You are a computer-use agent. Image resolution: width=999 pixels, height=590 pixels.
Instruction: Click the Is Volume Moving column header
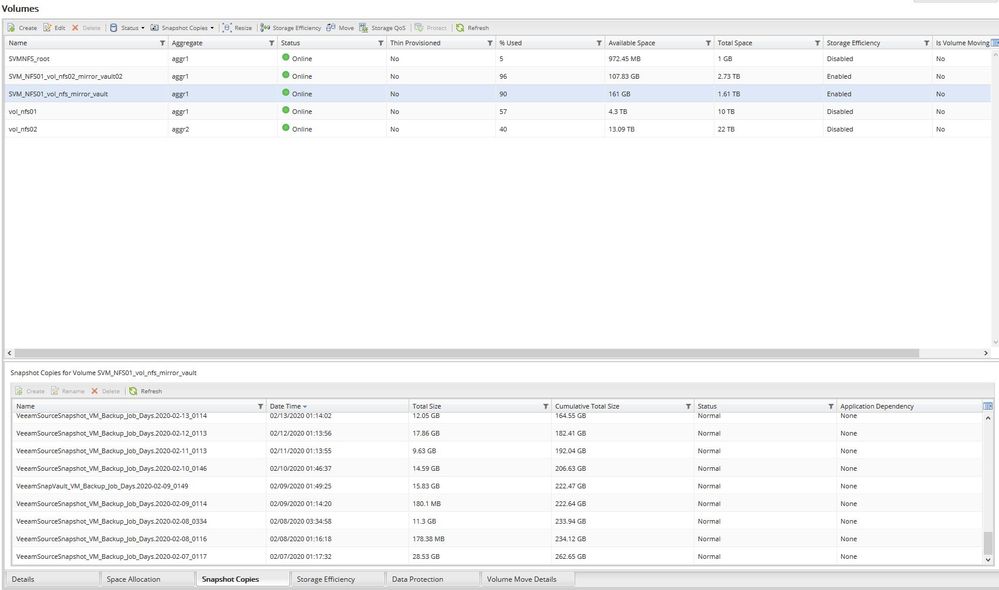pos(962,43)
